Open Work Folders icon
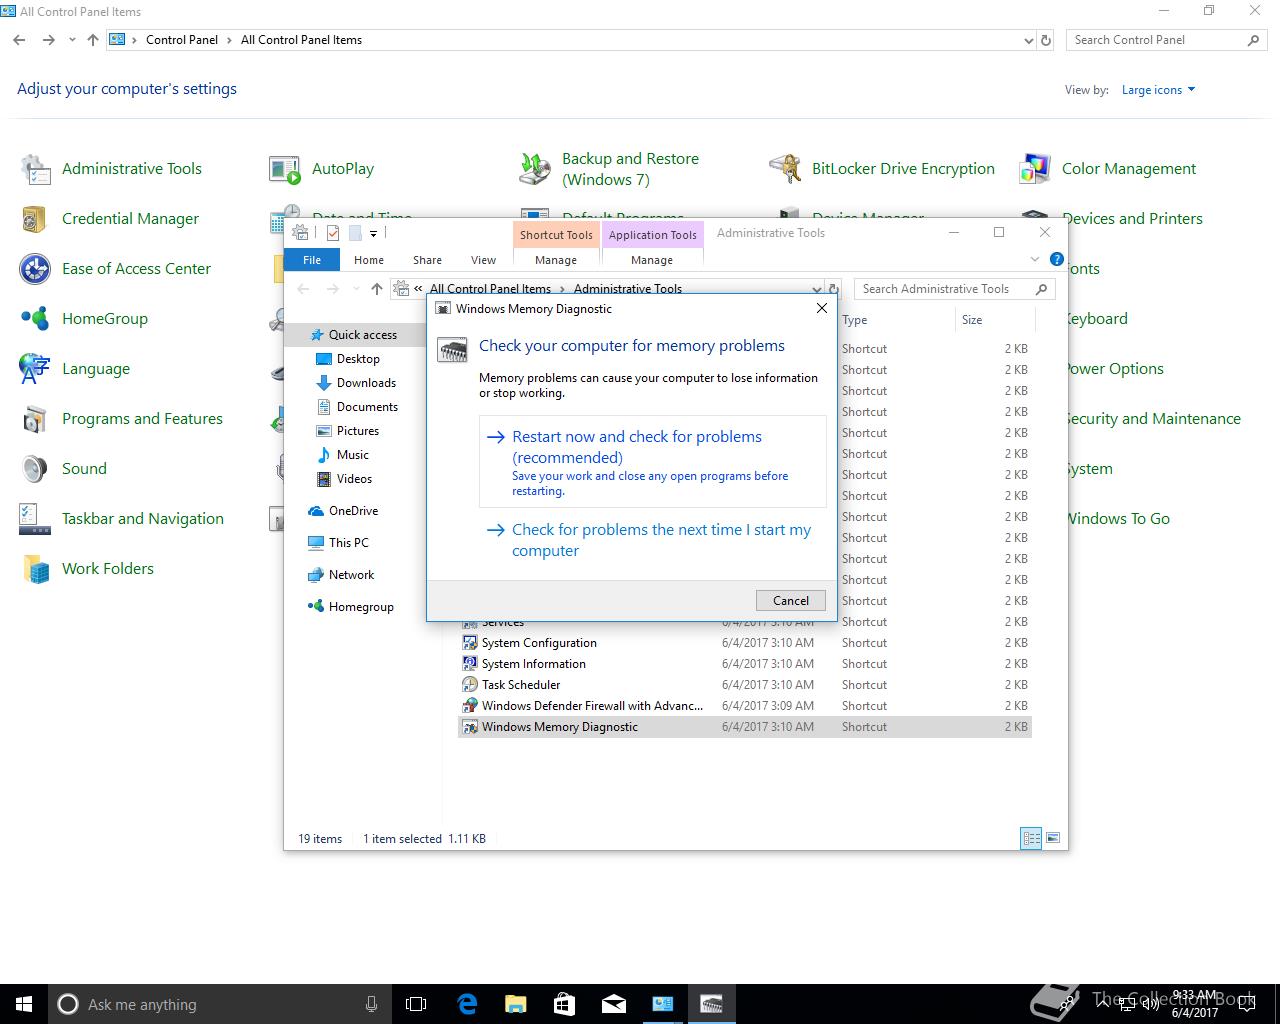Viewport: 1280px width, 1024px height. coord(36,569)
